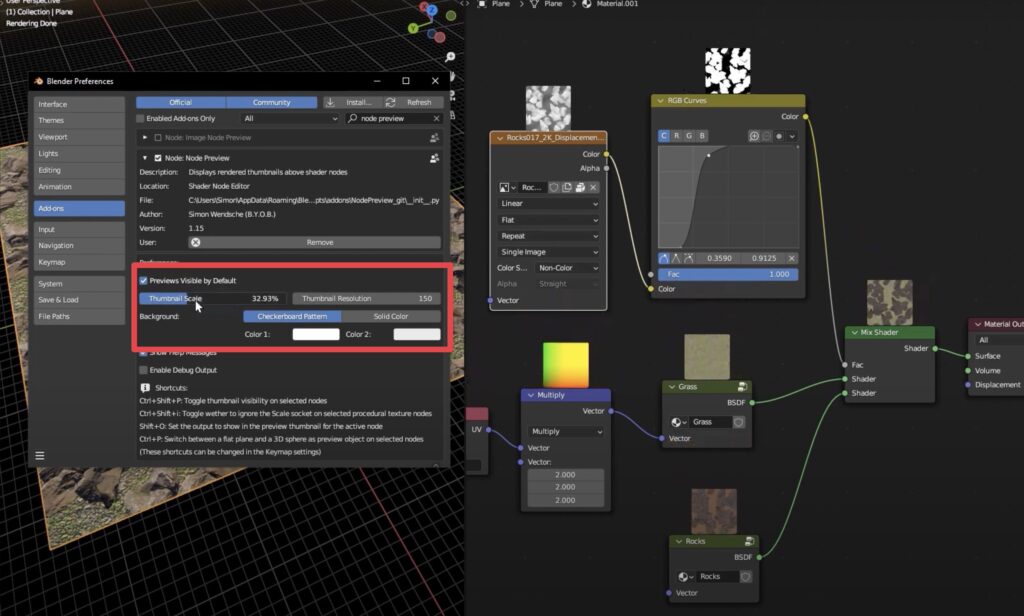Open the Interface preferences tab
The image size is (1024, 616).
pyautogui.click(x=79, y=105)
